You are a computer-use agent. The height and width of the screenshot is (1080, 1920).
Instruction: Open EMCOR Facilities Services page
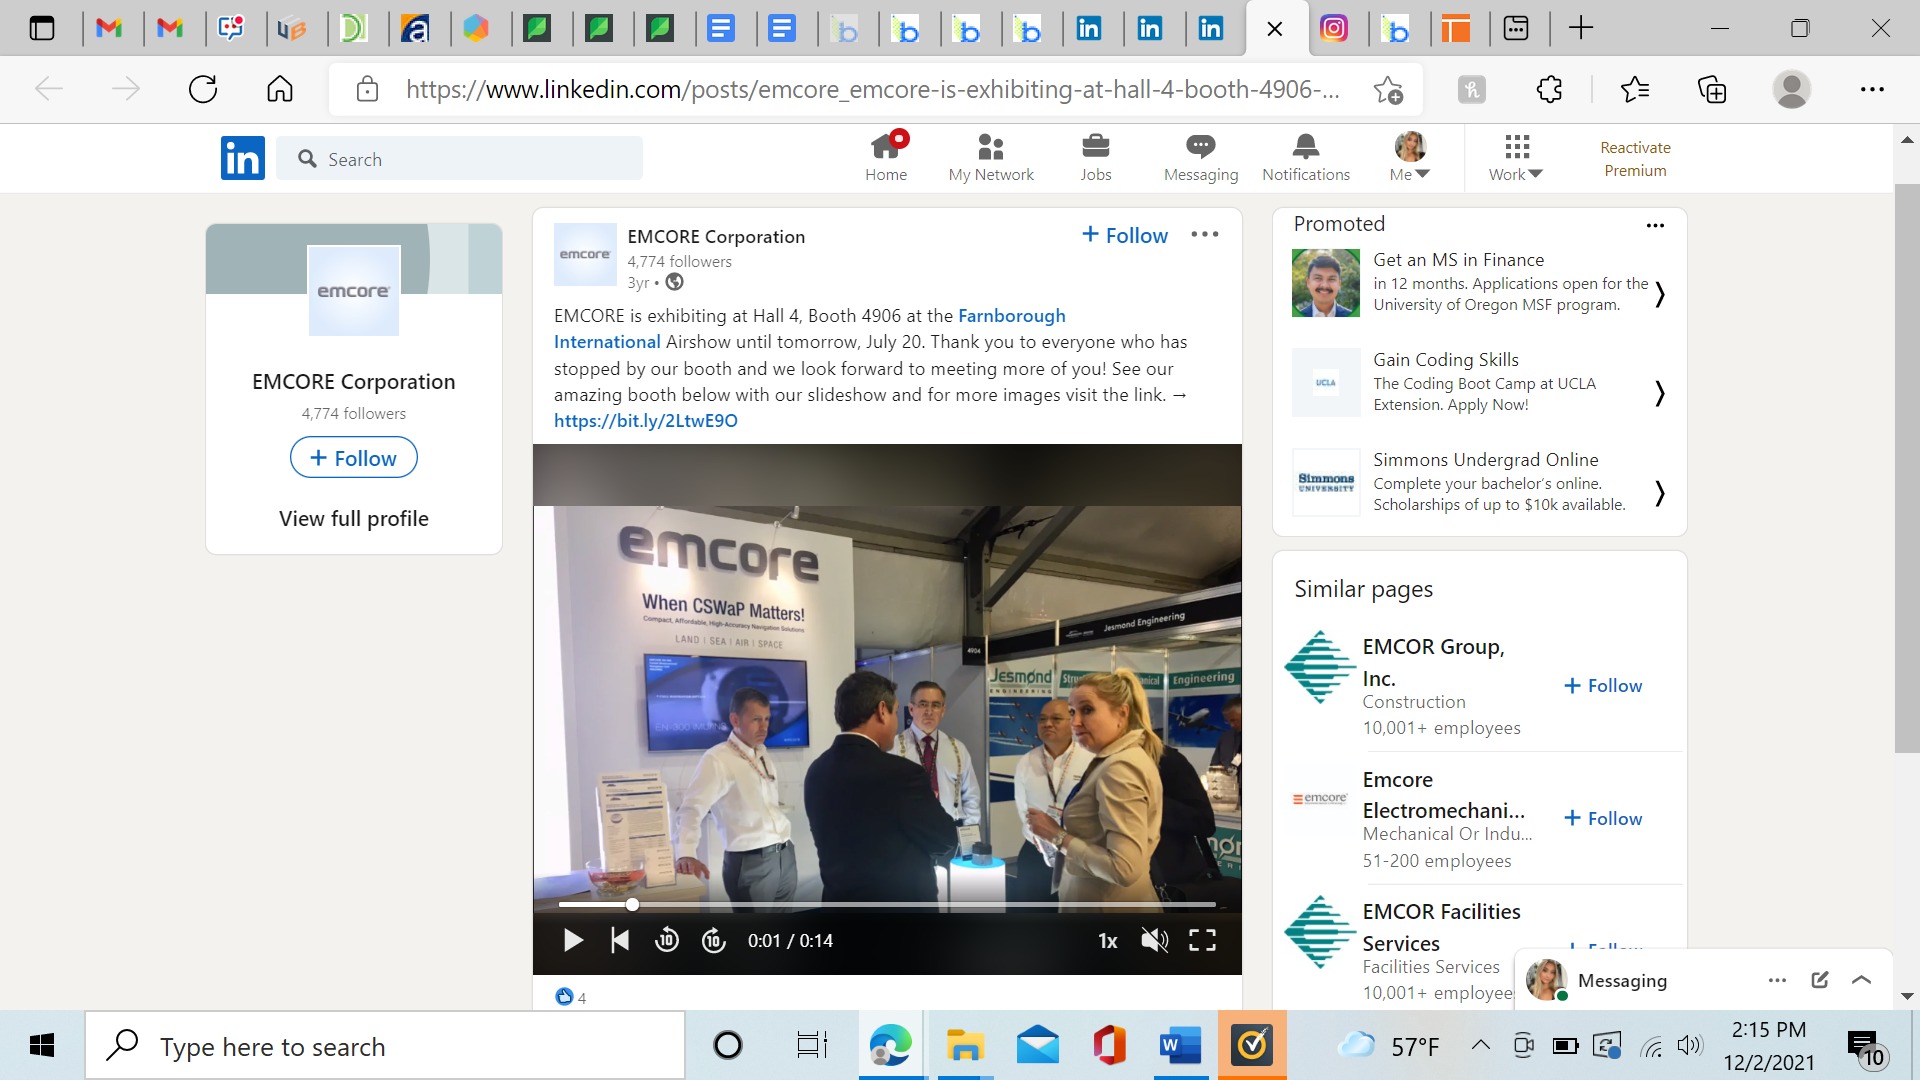click(x=1441, y=927)
